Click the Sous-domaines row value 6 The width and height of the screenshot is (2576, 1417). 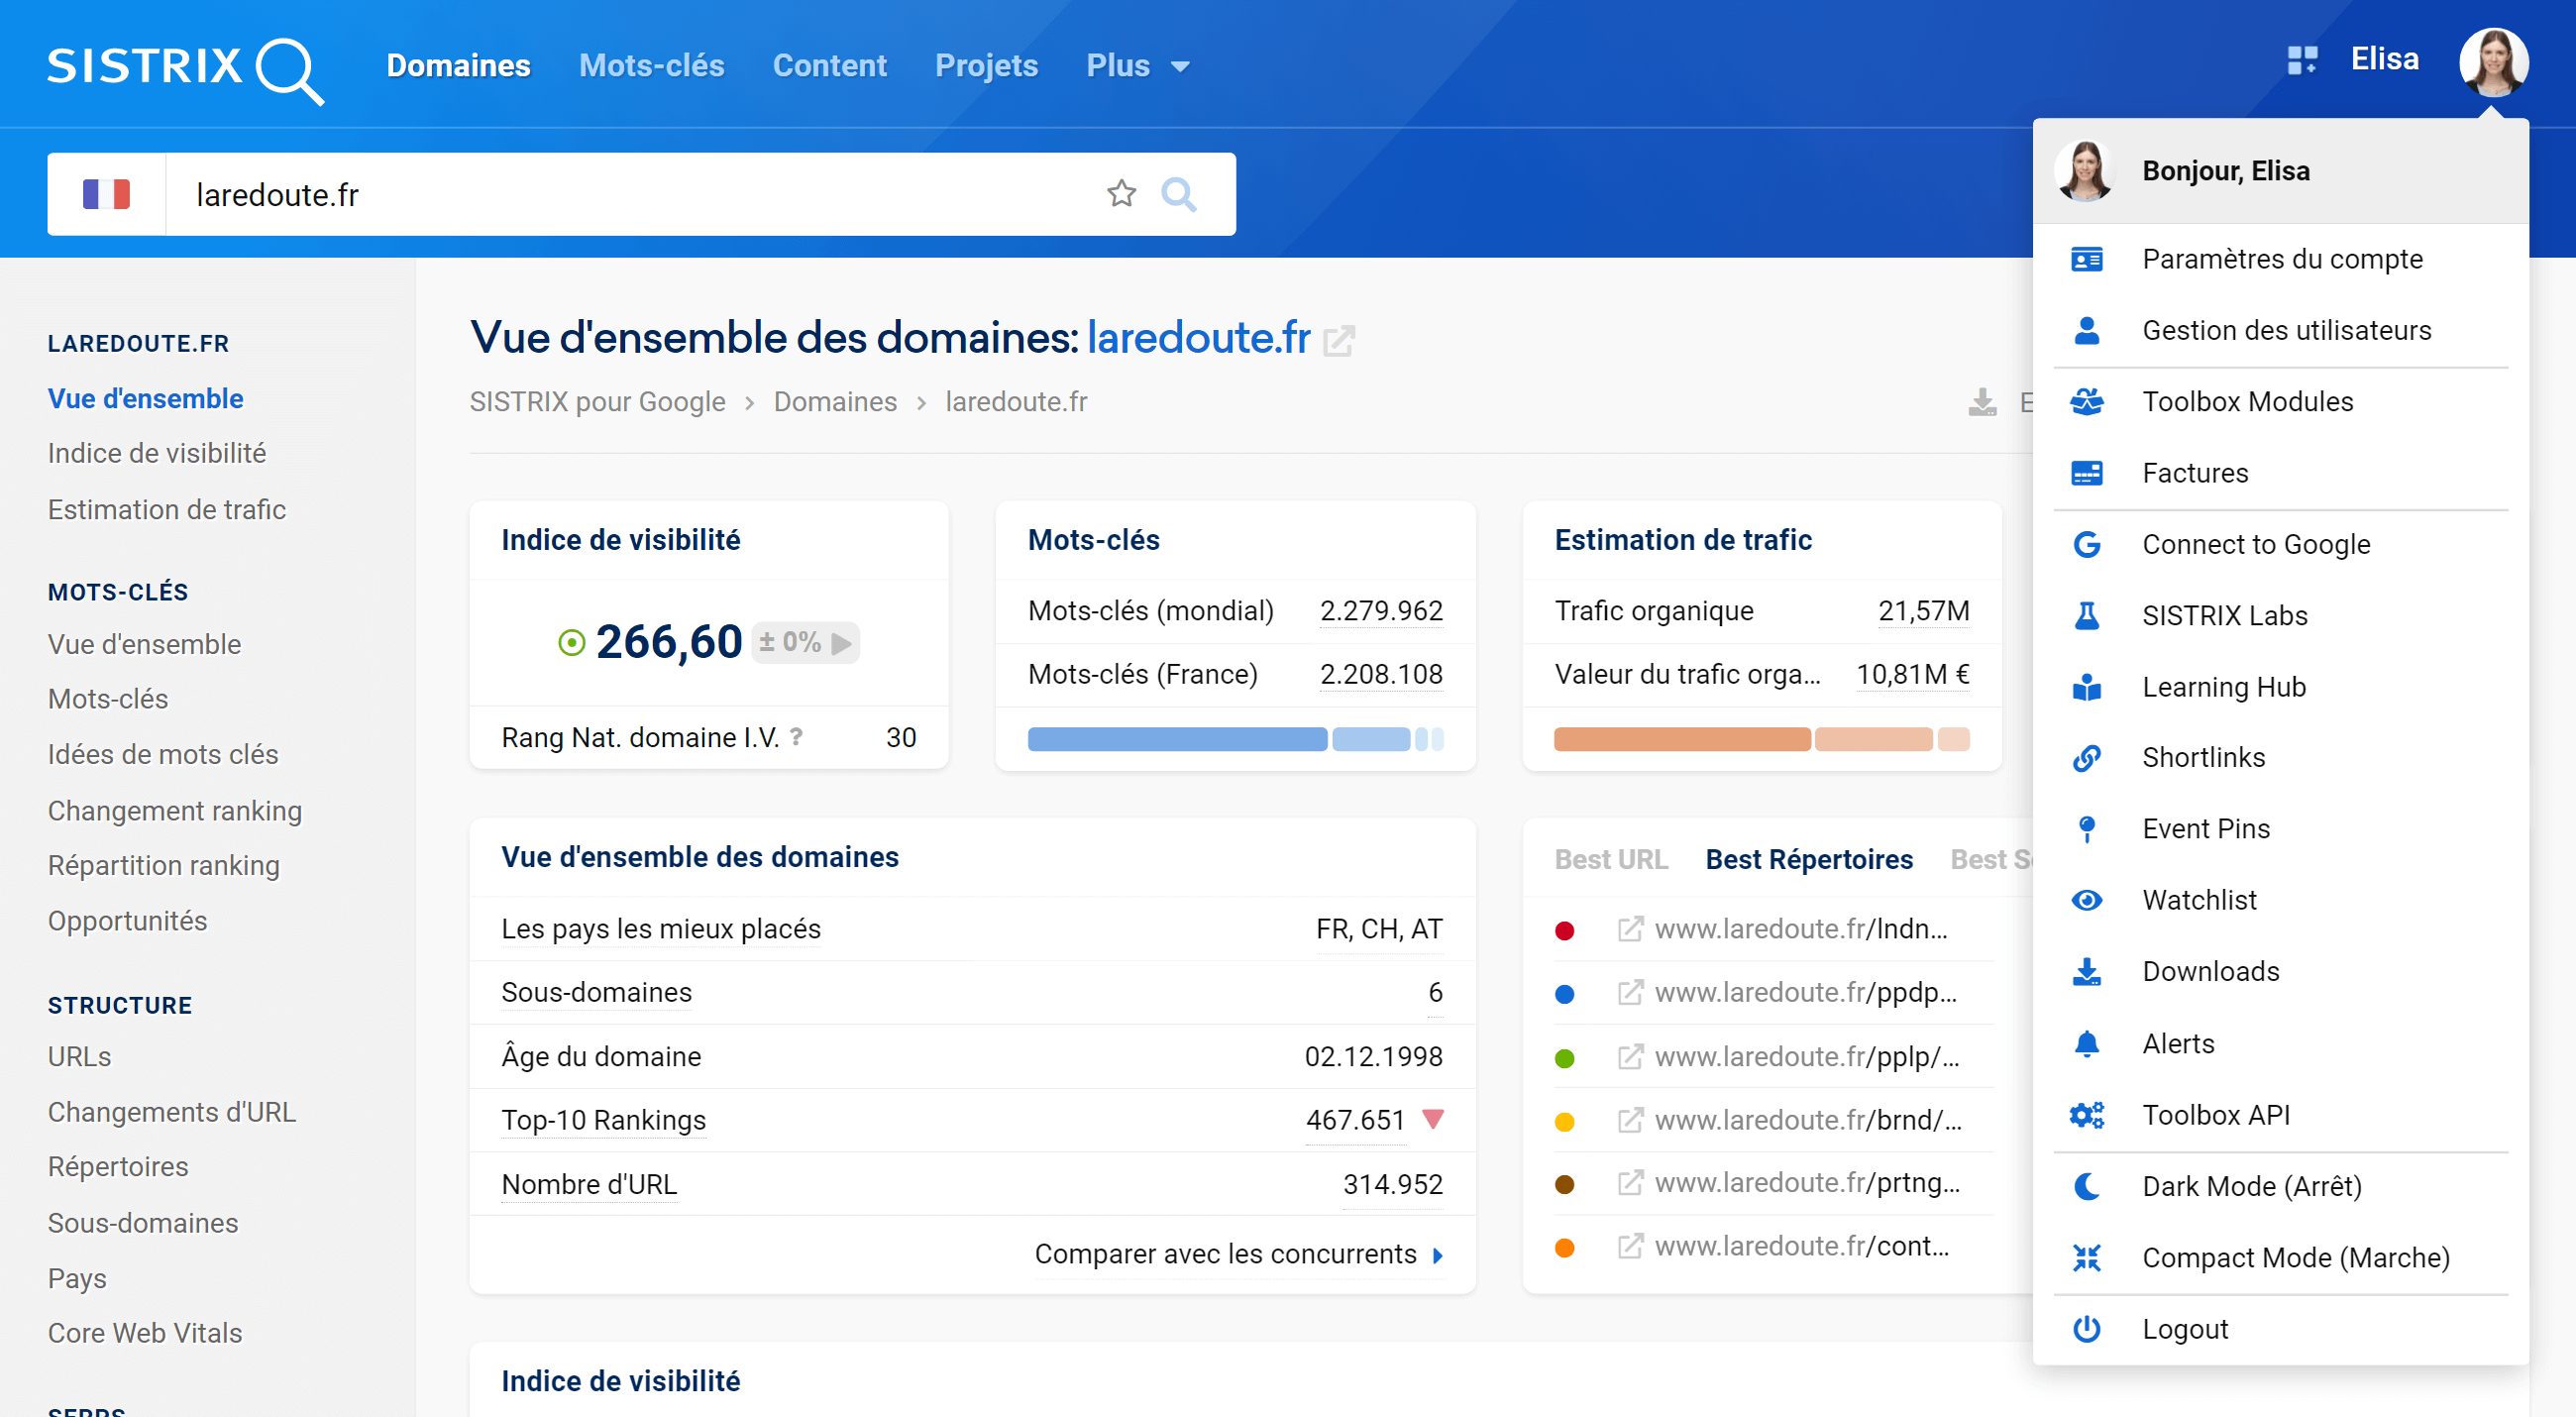(1435, 992)
